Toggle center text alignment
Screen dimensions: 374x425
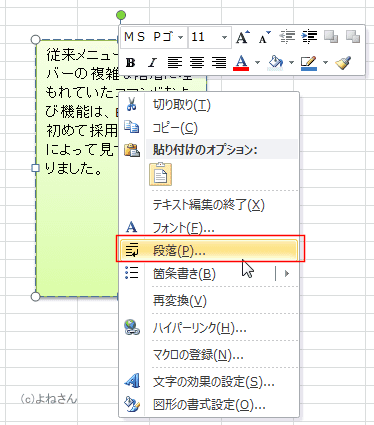tap(197, 62)
